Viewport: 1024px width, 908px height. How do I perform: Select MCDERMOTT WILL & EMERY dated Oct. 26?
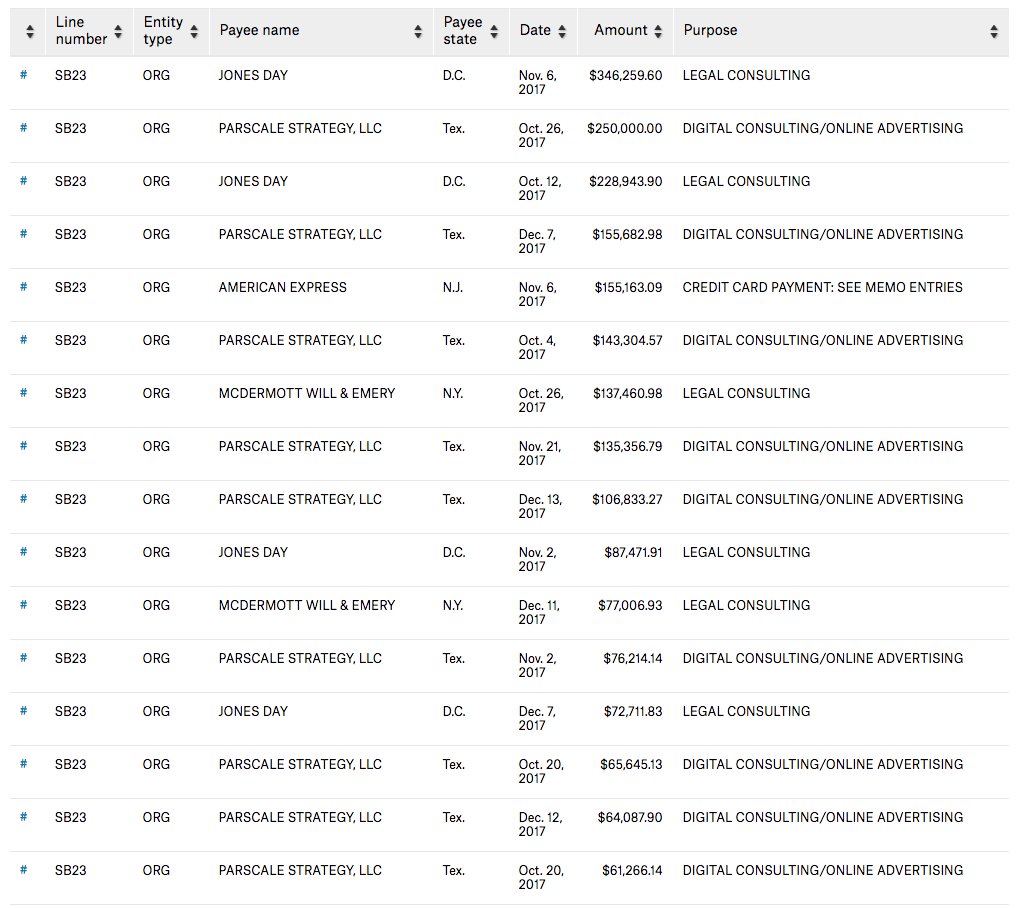click(307, 393)
